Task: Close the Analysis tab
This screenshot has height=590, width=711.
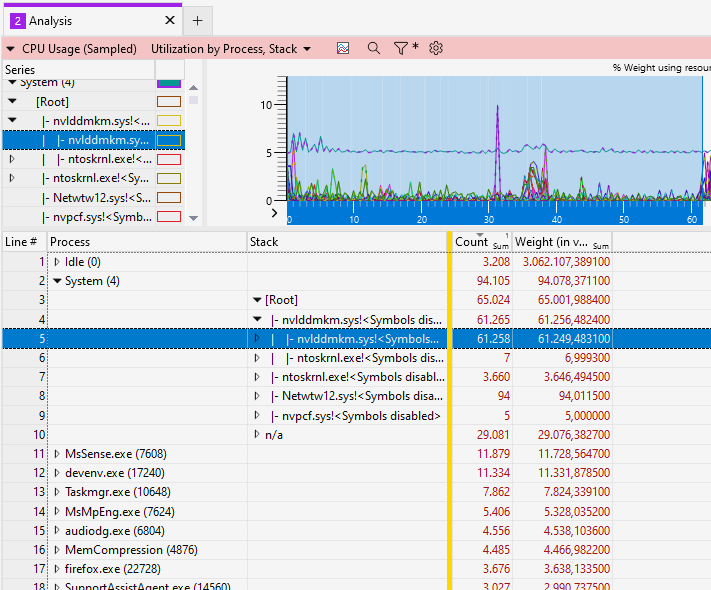Action: coord(170,20)
